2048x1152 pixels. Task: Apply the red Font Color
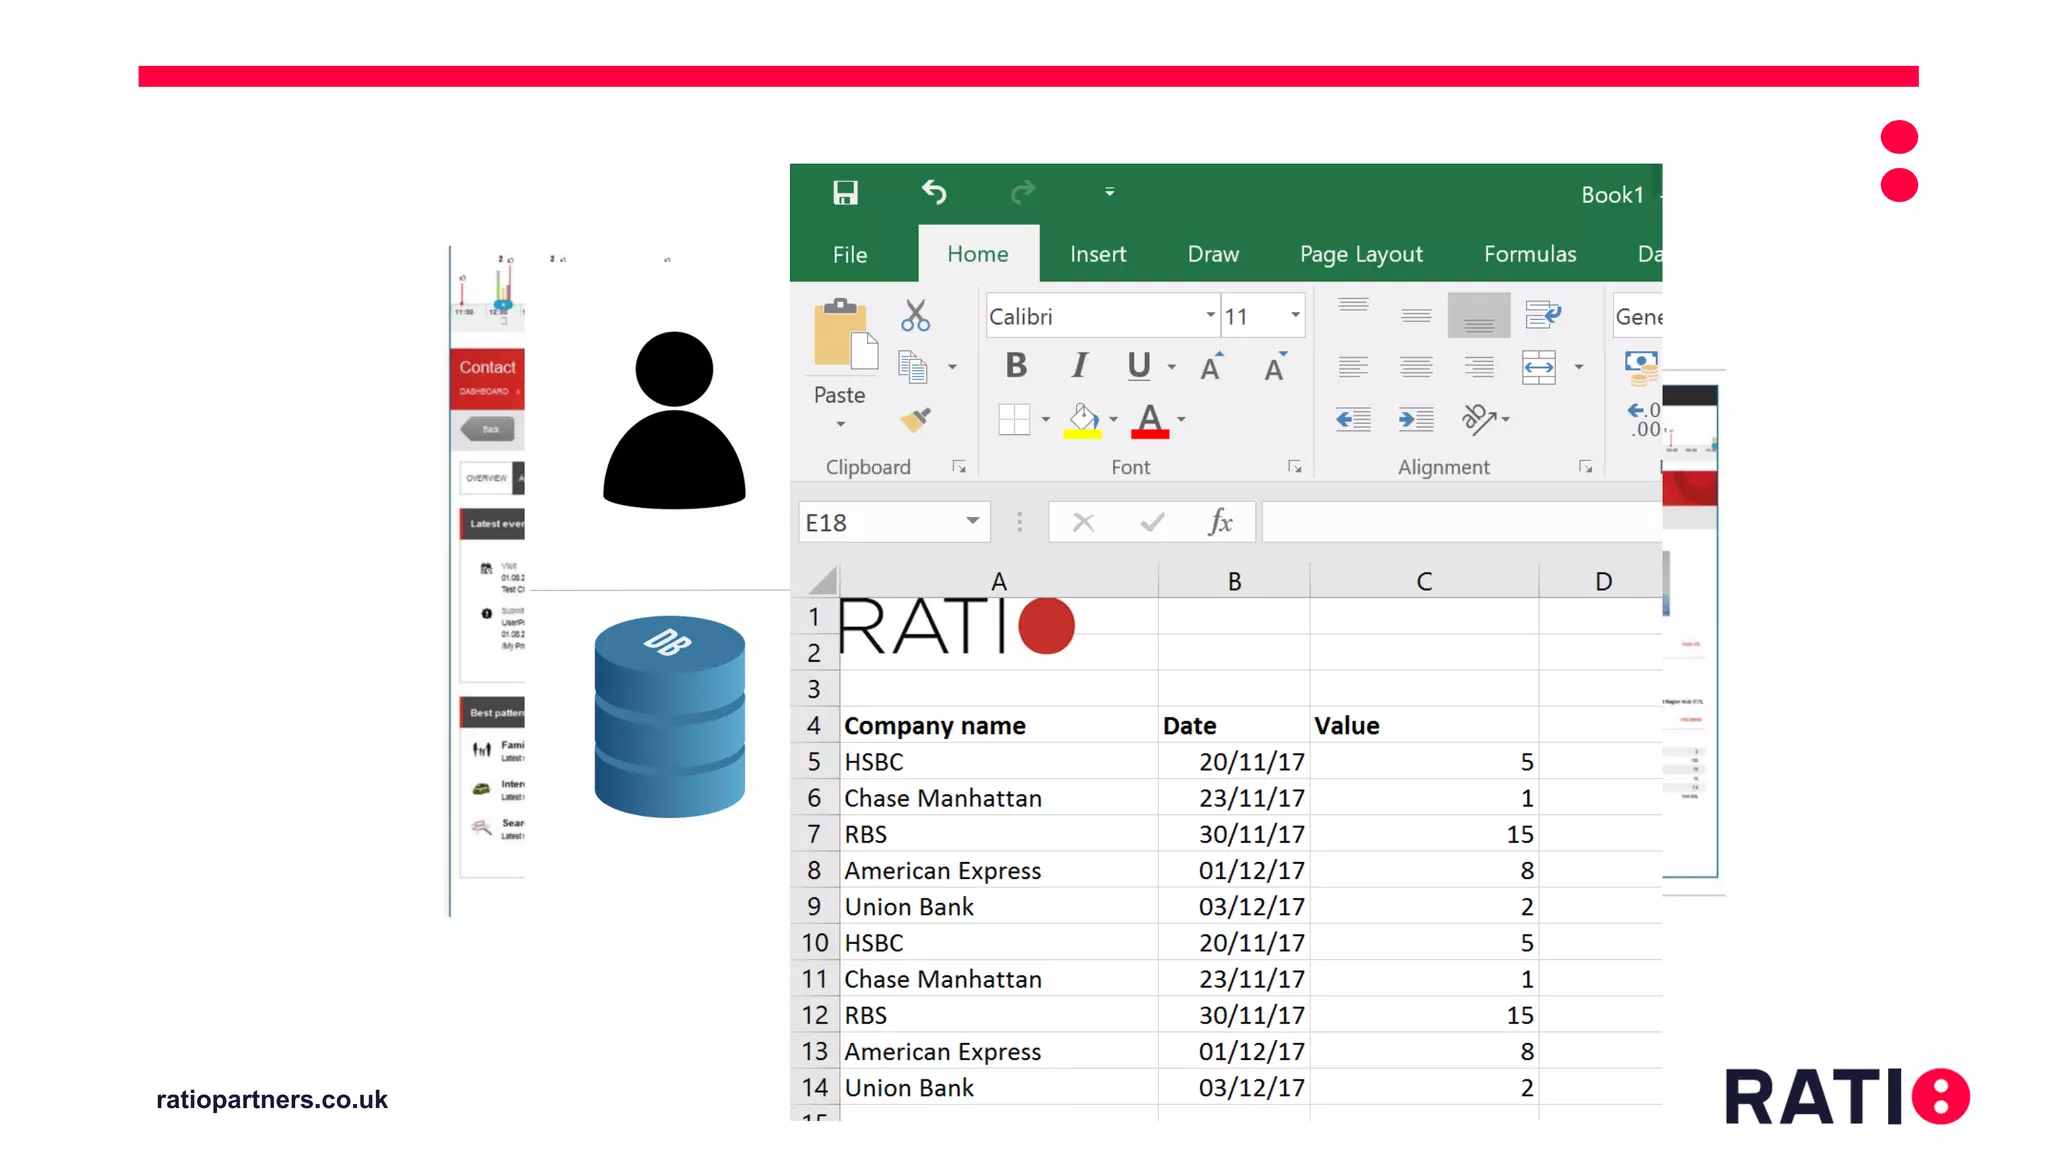click(1150, 420)
